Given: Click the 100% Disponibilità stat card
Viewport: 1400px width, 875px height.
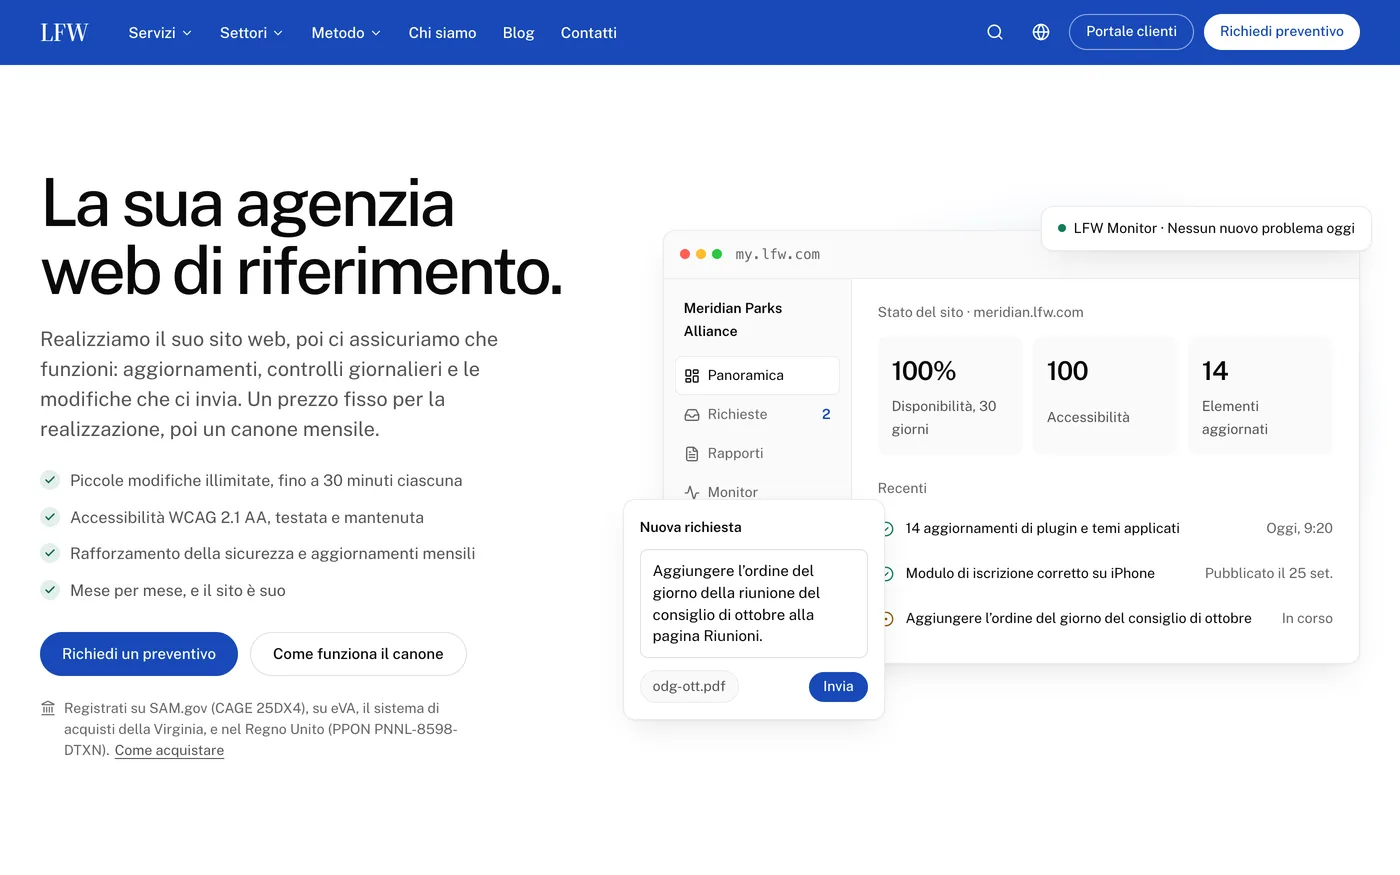Looking at the screenshot, I should (x=950, y=396).
